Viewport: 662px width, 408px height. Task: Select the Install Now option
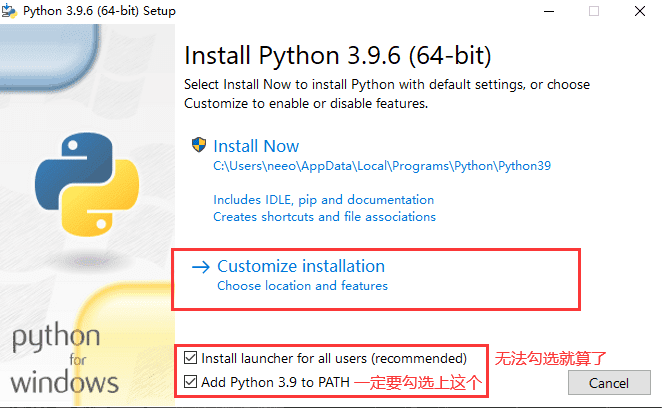tap(256, 146)
